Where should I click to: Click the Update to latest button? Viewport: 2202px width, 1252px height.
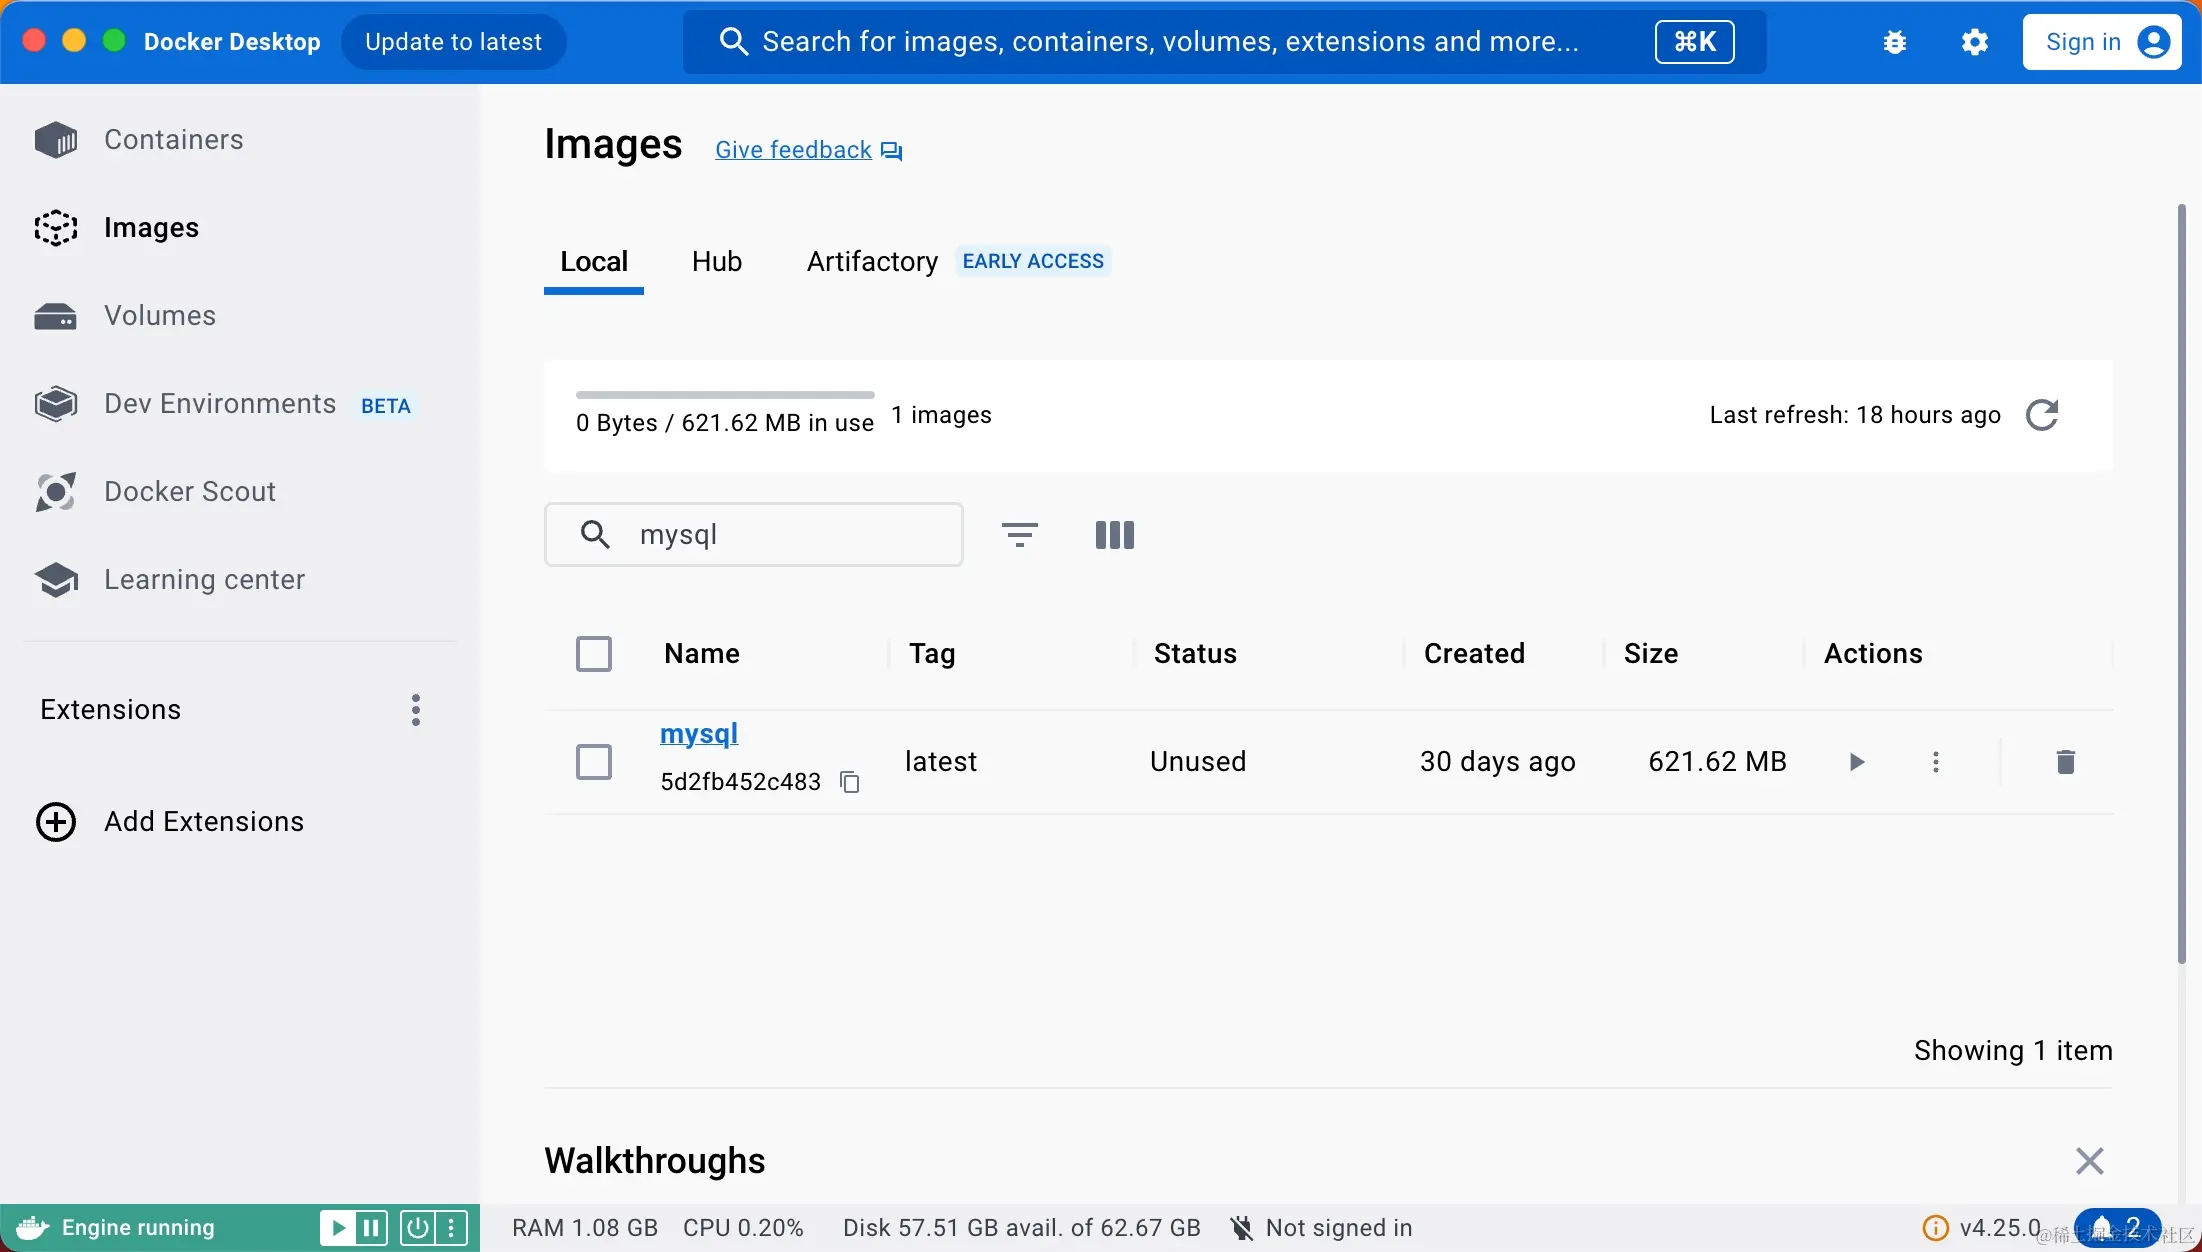(x=453, y=42)
